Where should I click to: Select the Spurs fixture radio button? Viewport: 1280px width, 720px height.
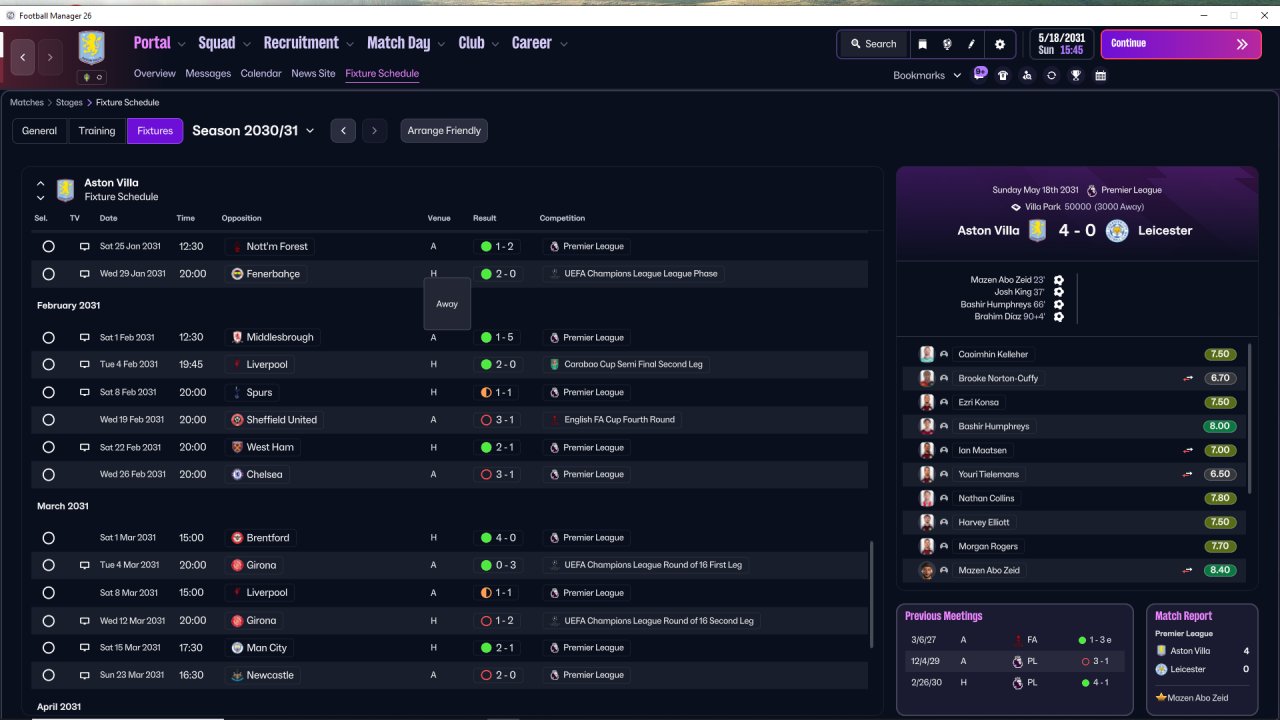point(48,392)
